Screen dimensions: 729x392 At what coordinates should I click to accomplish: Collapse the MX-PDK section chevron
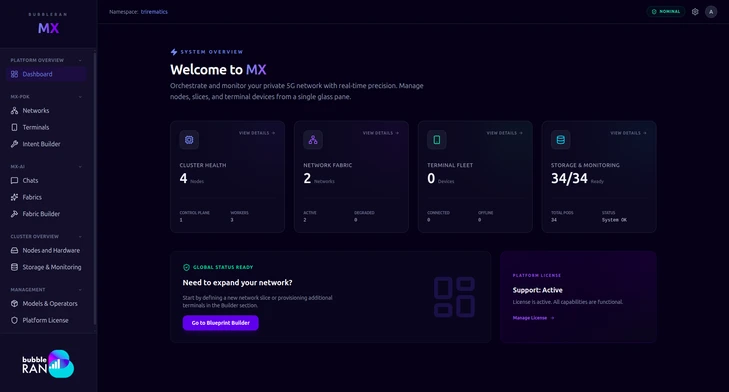80,97
